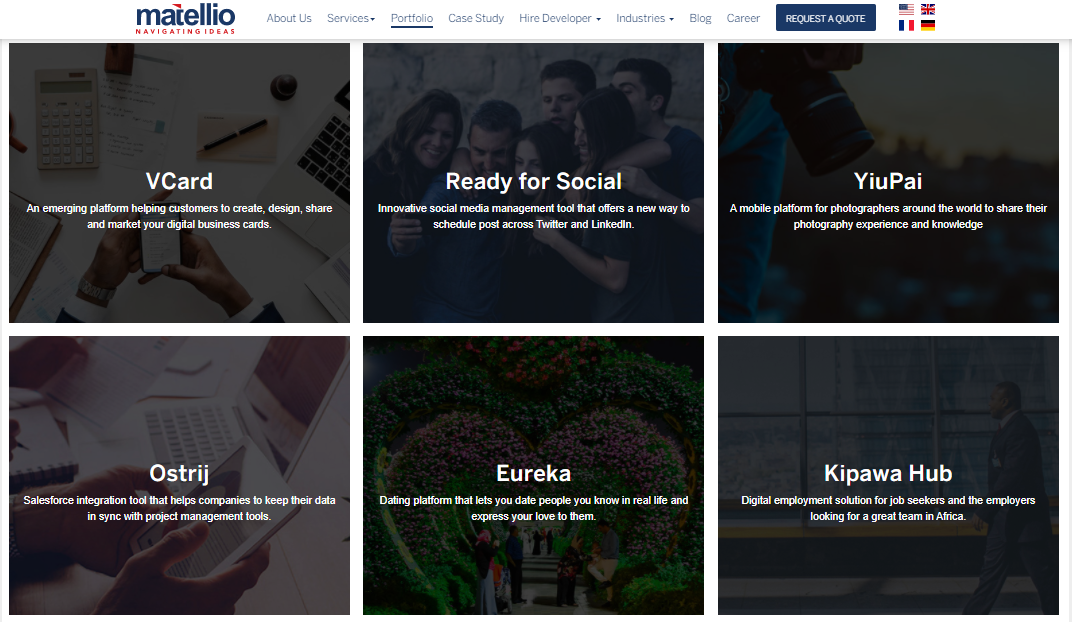Click the Matellio logo
Screen dimensions: 1072x622
185,17
